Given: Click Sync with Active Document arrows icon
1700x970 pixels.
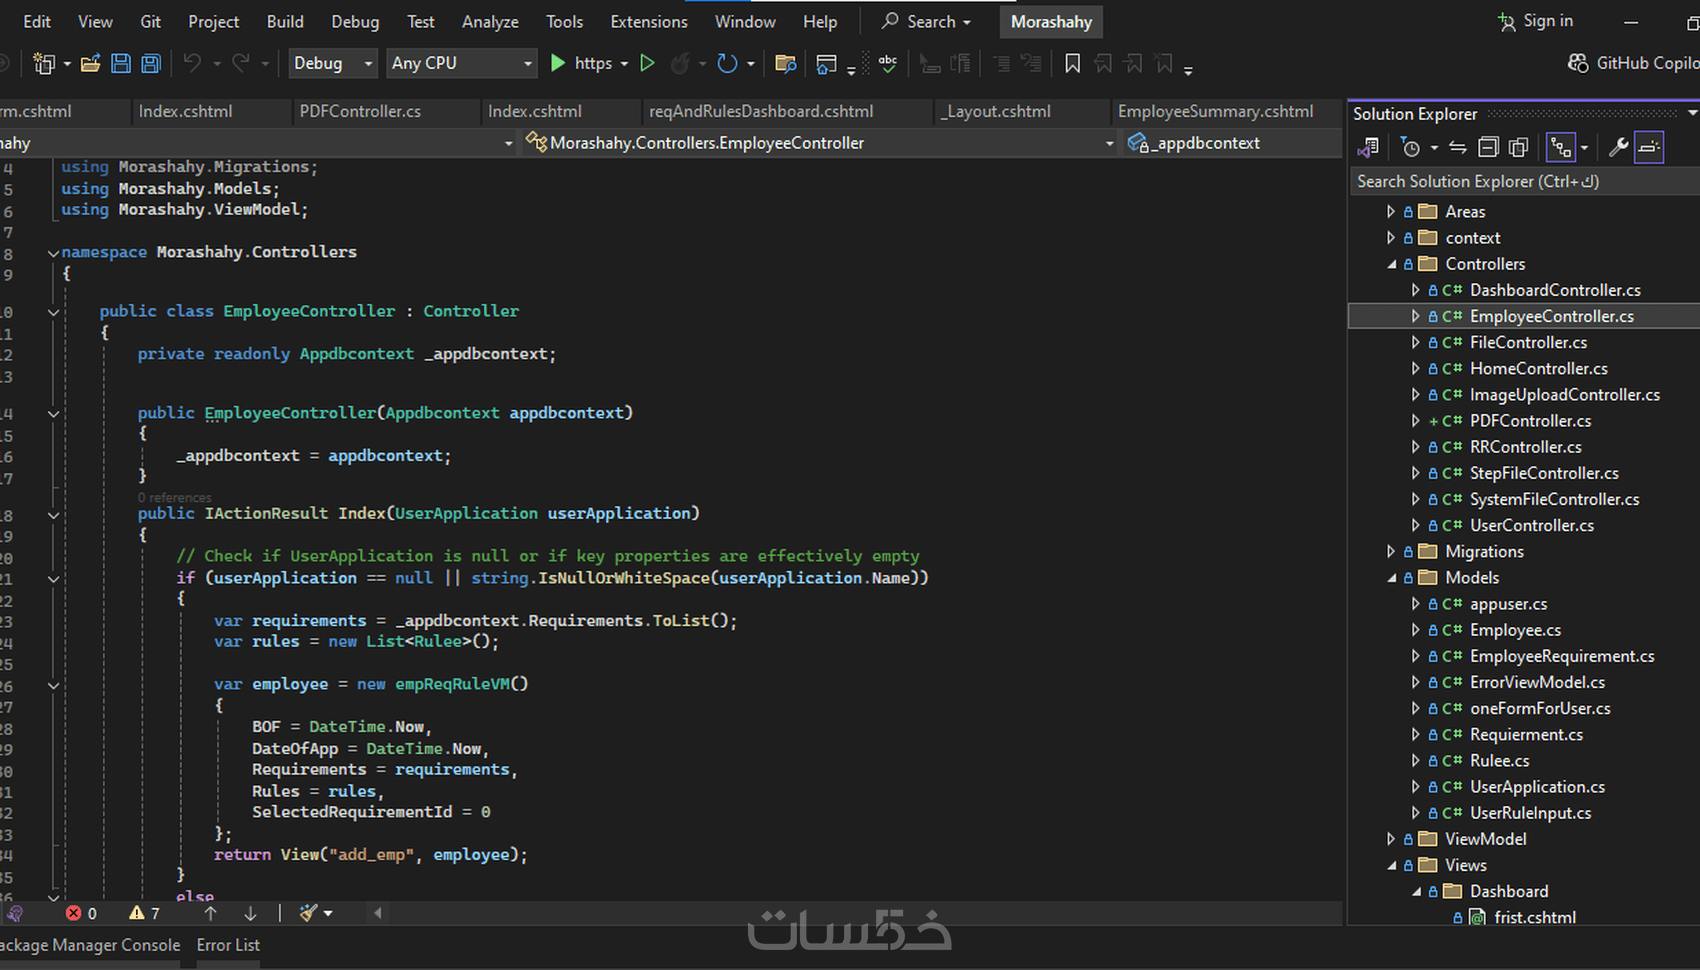Looking at the screenshot, I should (x=1458, y=148).
